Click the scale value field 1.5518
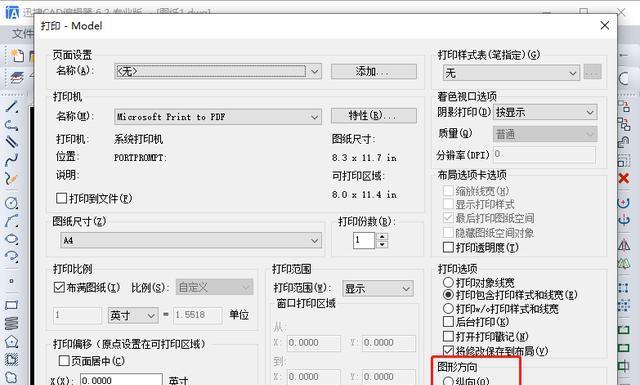This screenshot has width=640, height=385. coord(198,315)
